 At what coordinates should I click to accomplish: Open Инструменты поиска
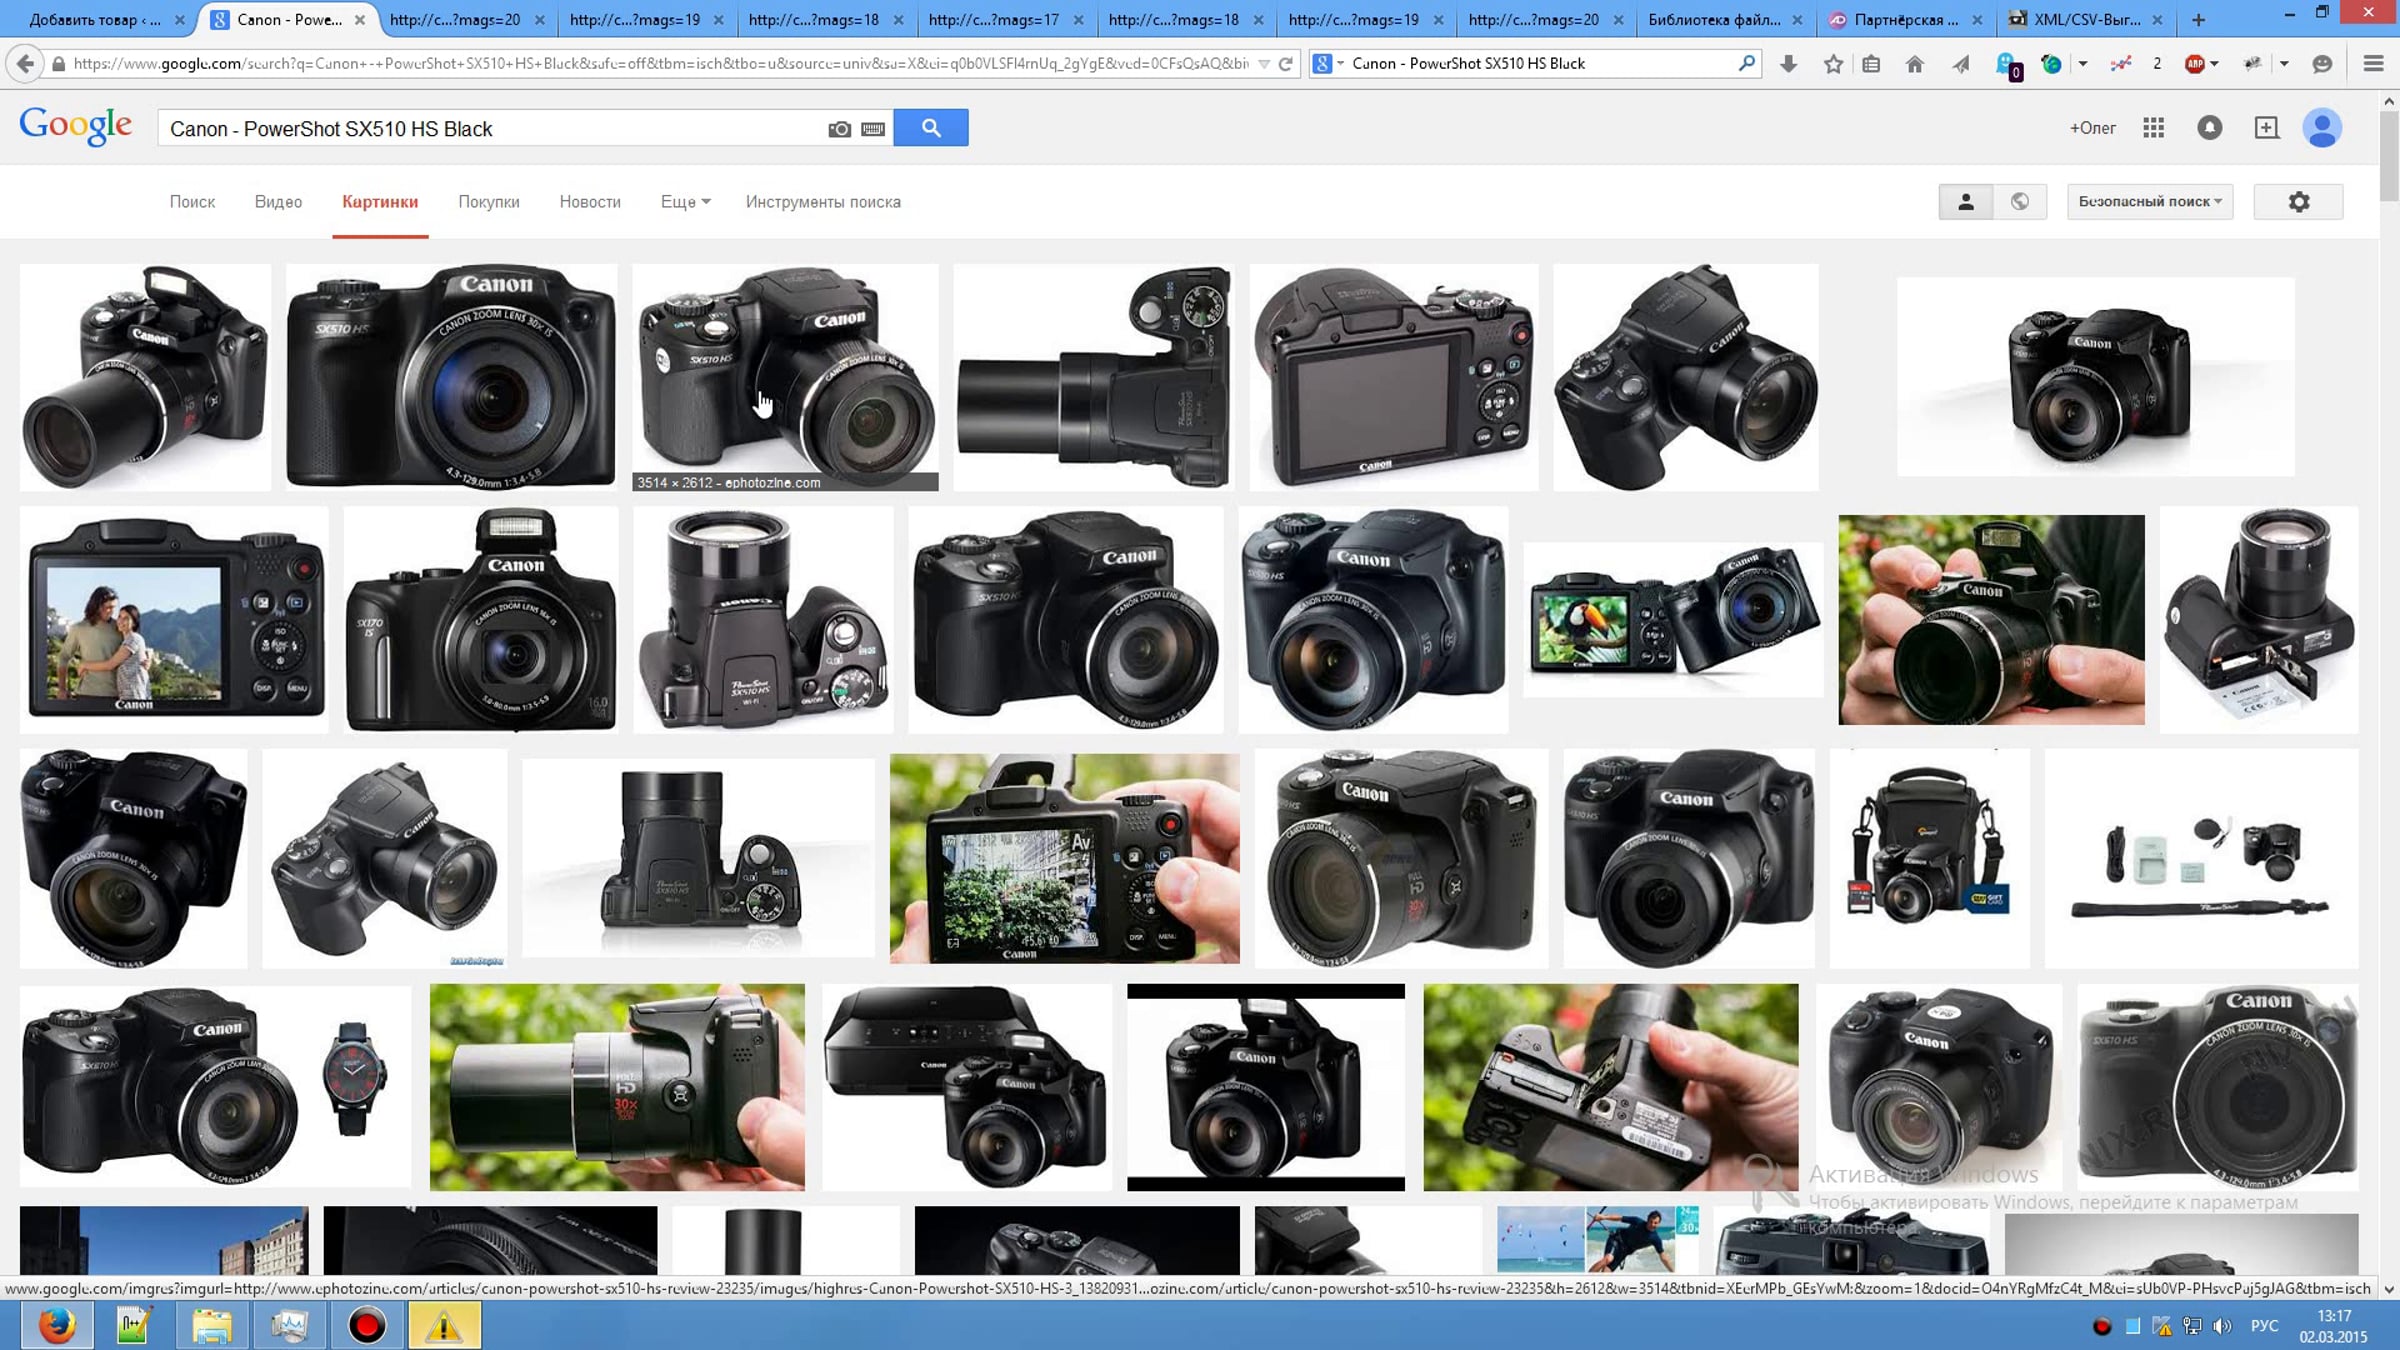(x=823, y=202)
